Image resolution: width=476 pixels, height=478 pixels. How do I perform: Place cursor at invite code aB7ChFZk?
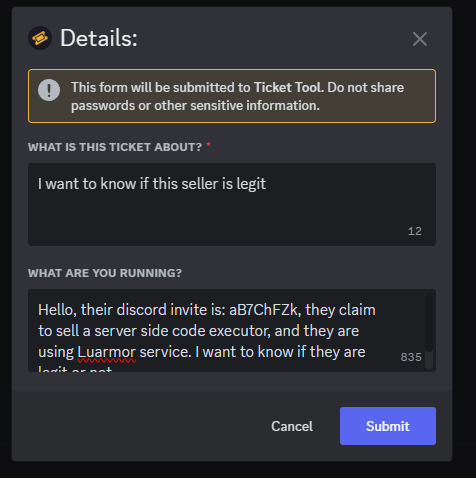[263, 310]
